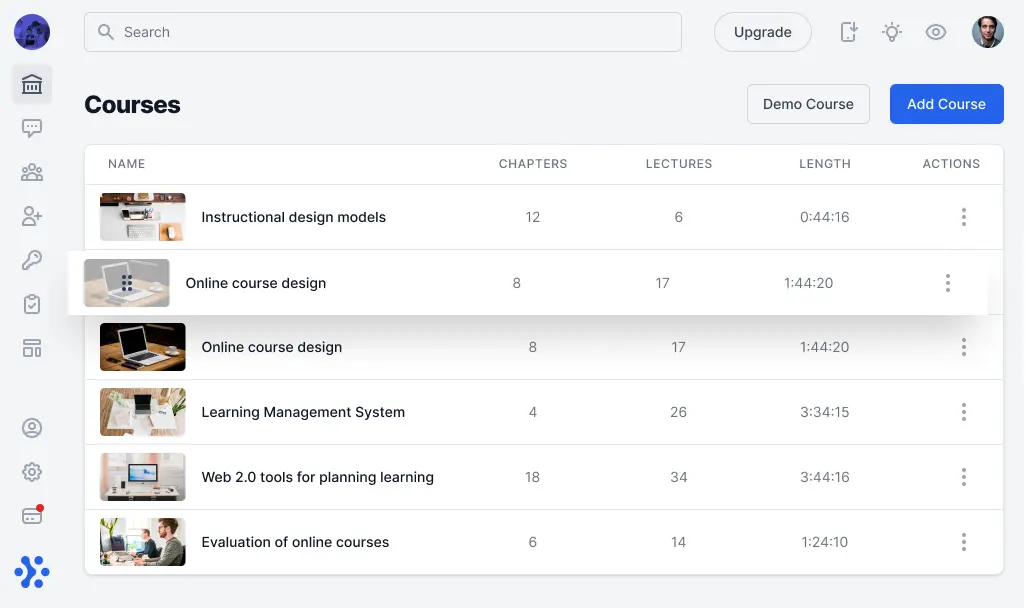Toggle the lightbulb theme icon
1026x608 pixels.
pos(892,32)
